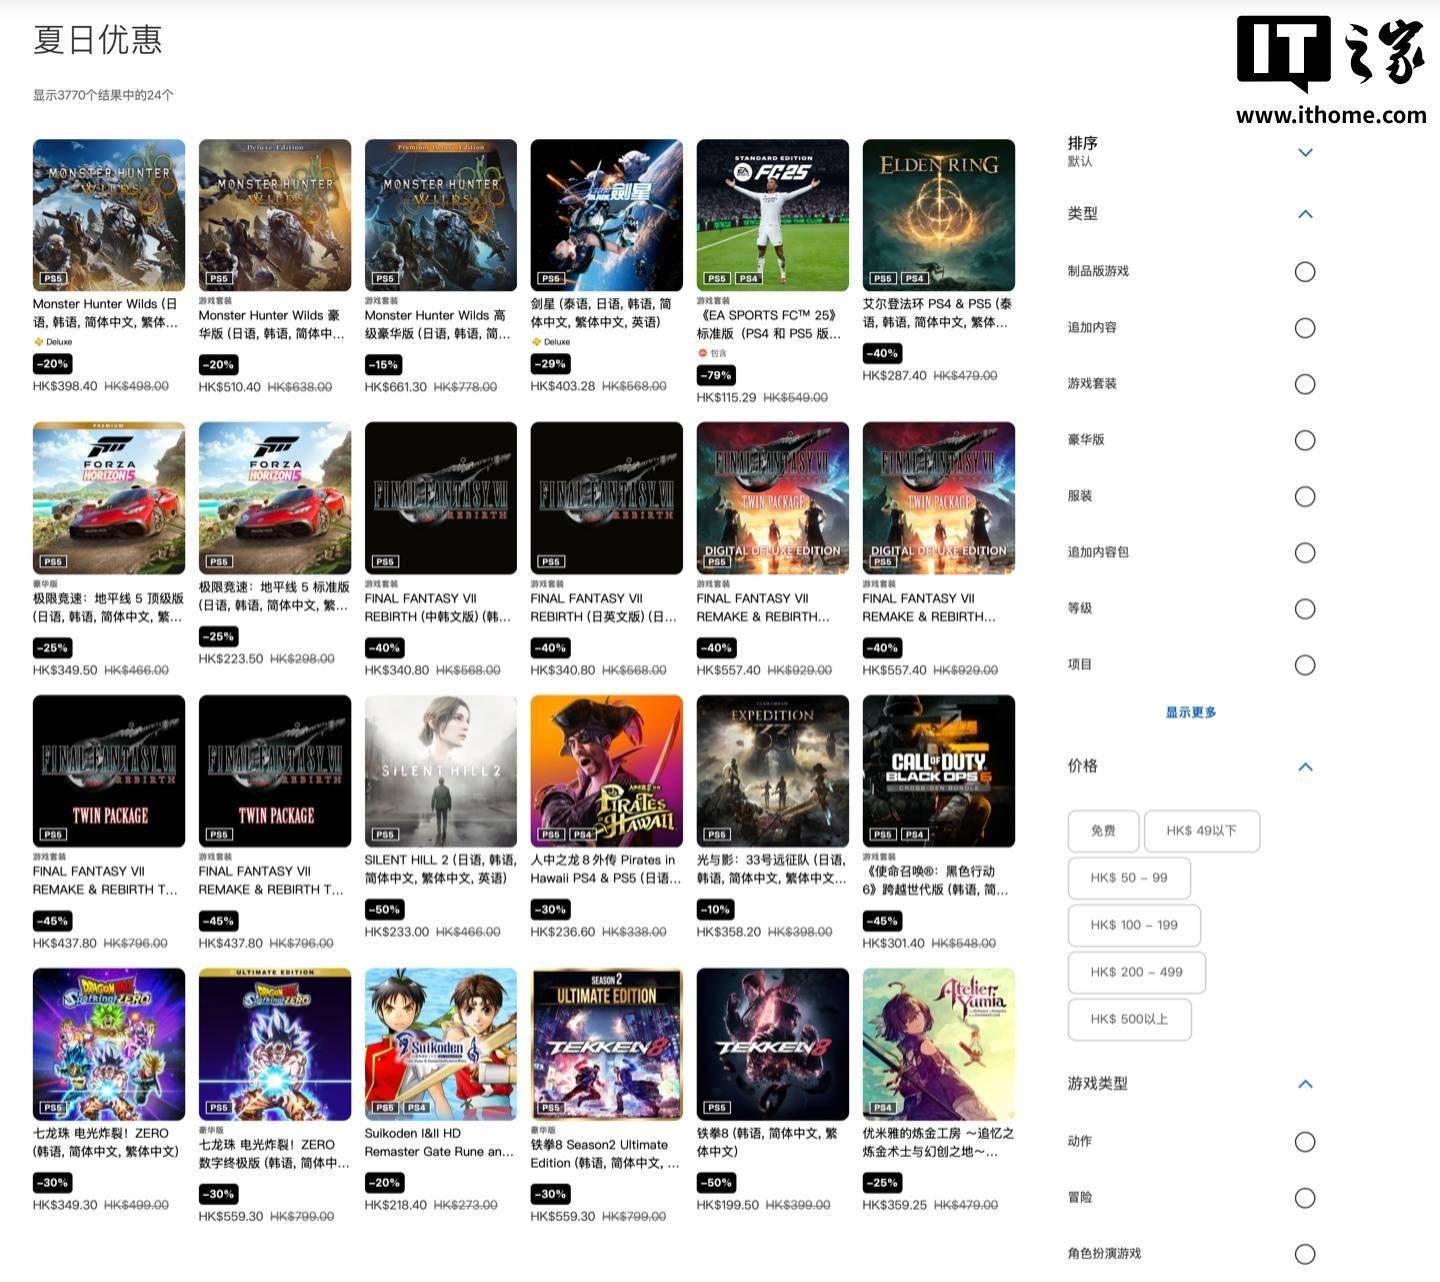This screenshot has width=1440, height=1282.
Task: Click the HK$218.40 Suikoden price
Action: tap(396, 1204)
